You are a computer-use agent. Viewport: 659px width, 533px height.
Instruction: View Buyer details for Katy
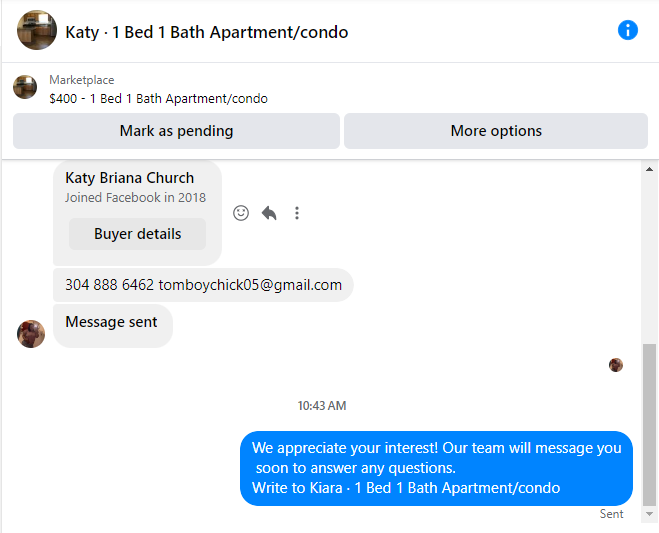tap(137, 234)
